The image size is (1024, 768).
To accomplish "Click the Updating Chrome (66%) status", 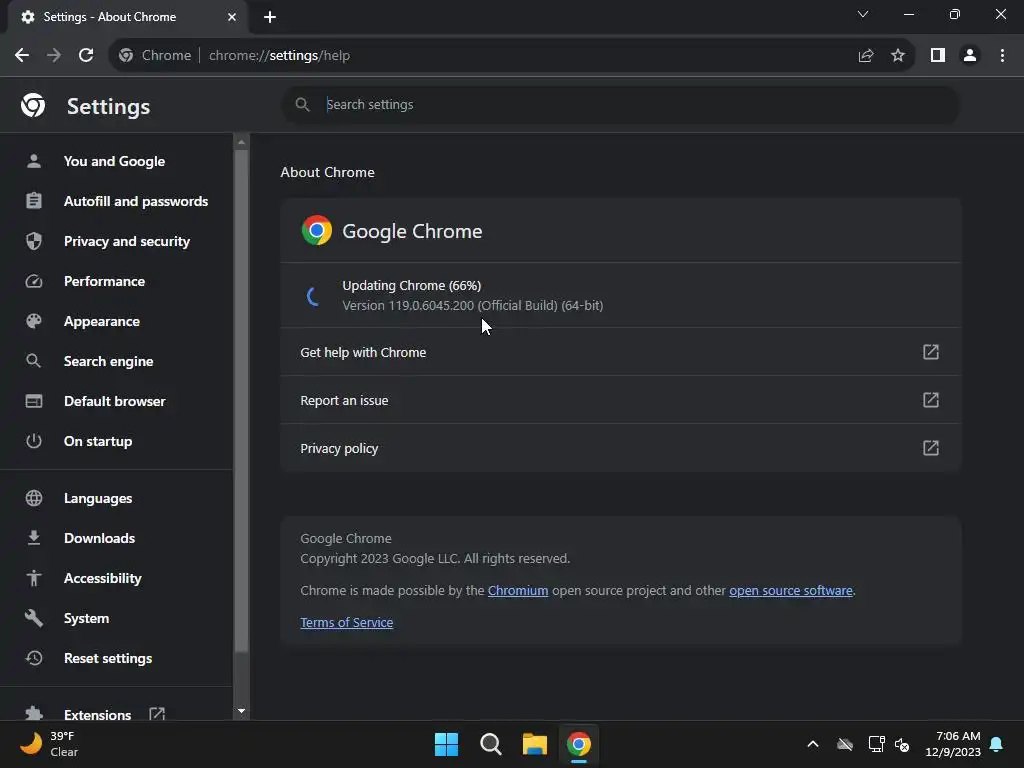I will [x=411, y=285].
